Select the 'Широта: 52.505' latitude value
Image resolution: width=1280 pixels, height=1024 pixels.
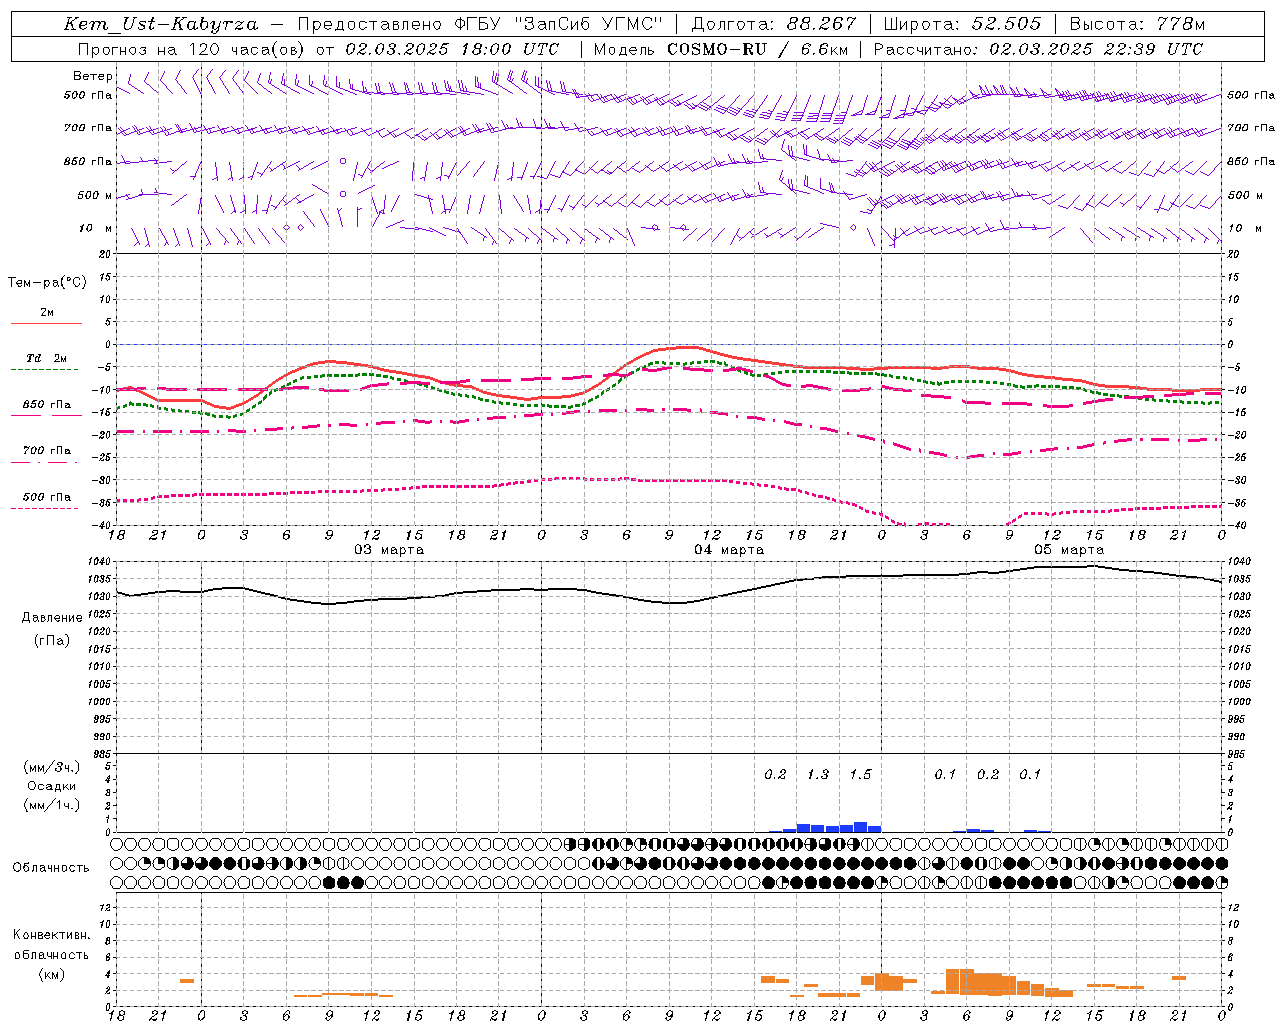coord(962,24)
